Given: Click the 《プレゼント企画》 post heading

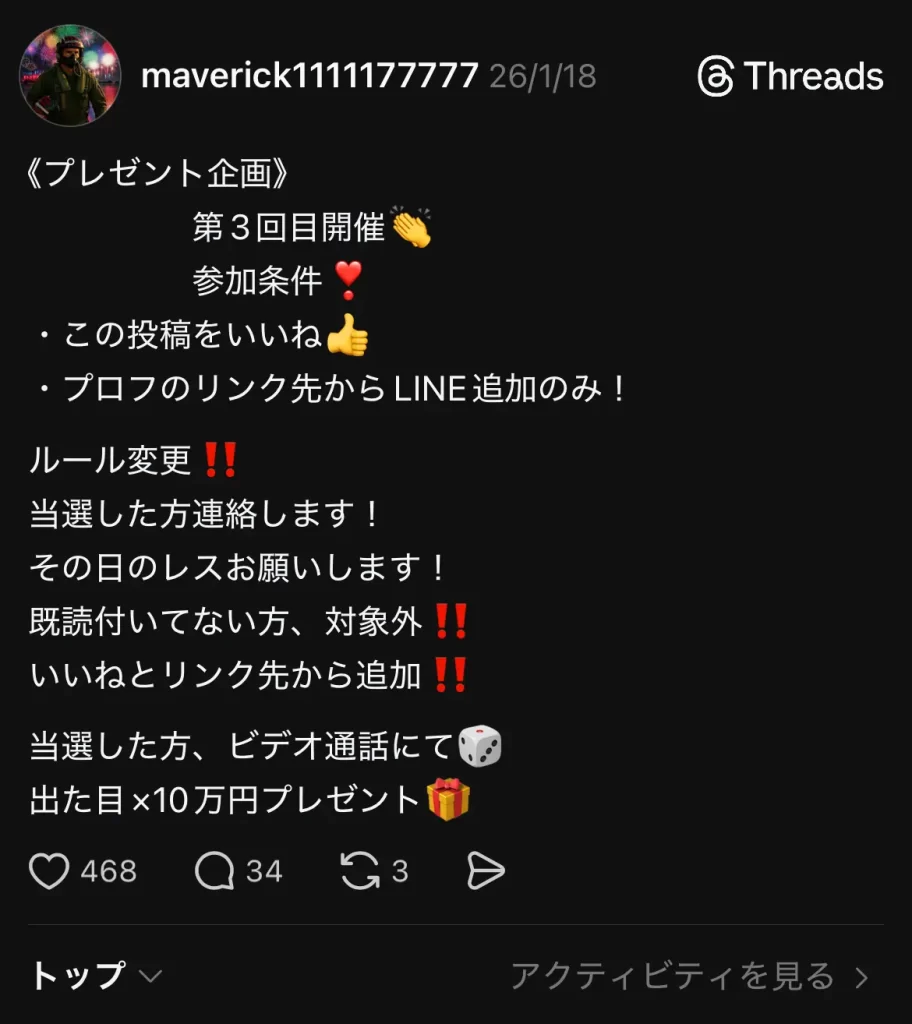Looking at the screenshot, I should click(x=157, y=174).
